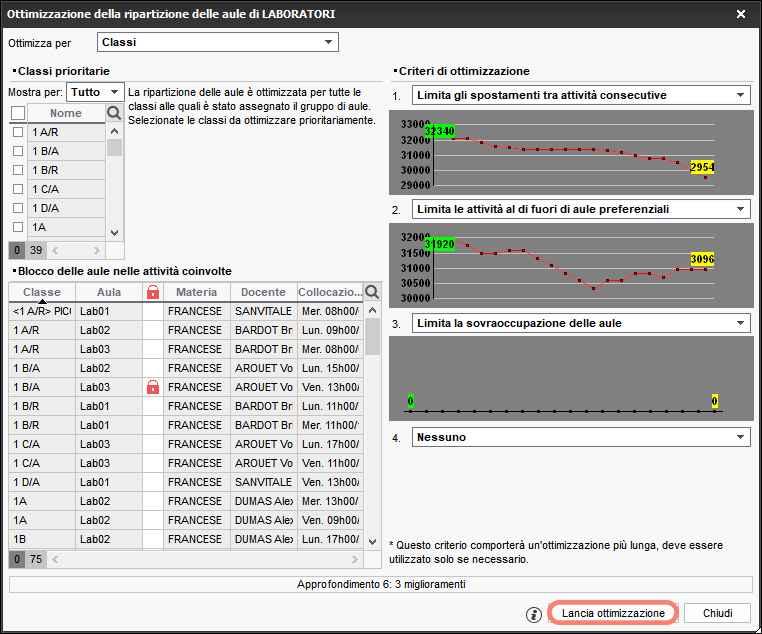
Task: Click the up arrow of class list scrollbar
Action: [x=114, y=131]
